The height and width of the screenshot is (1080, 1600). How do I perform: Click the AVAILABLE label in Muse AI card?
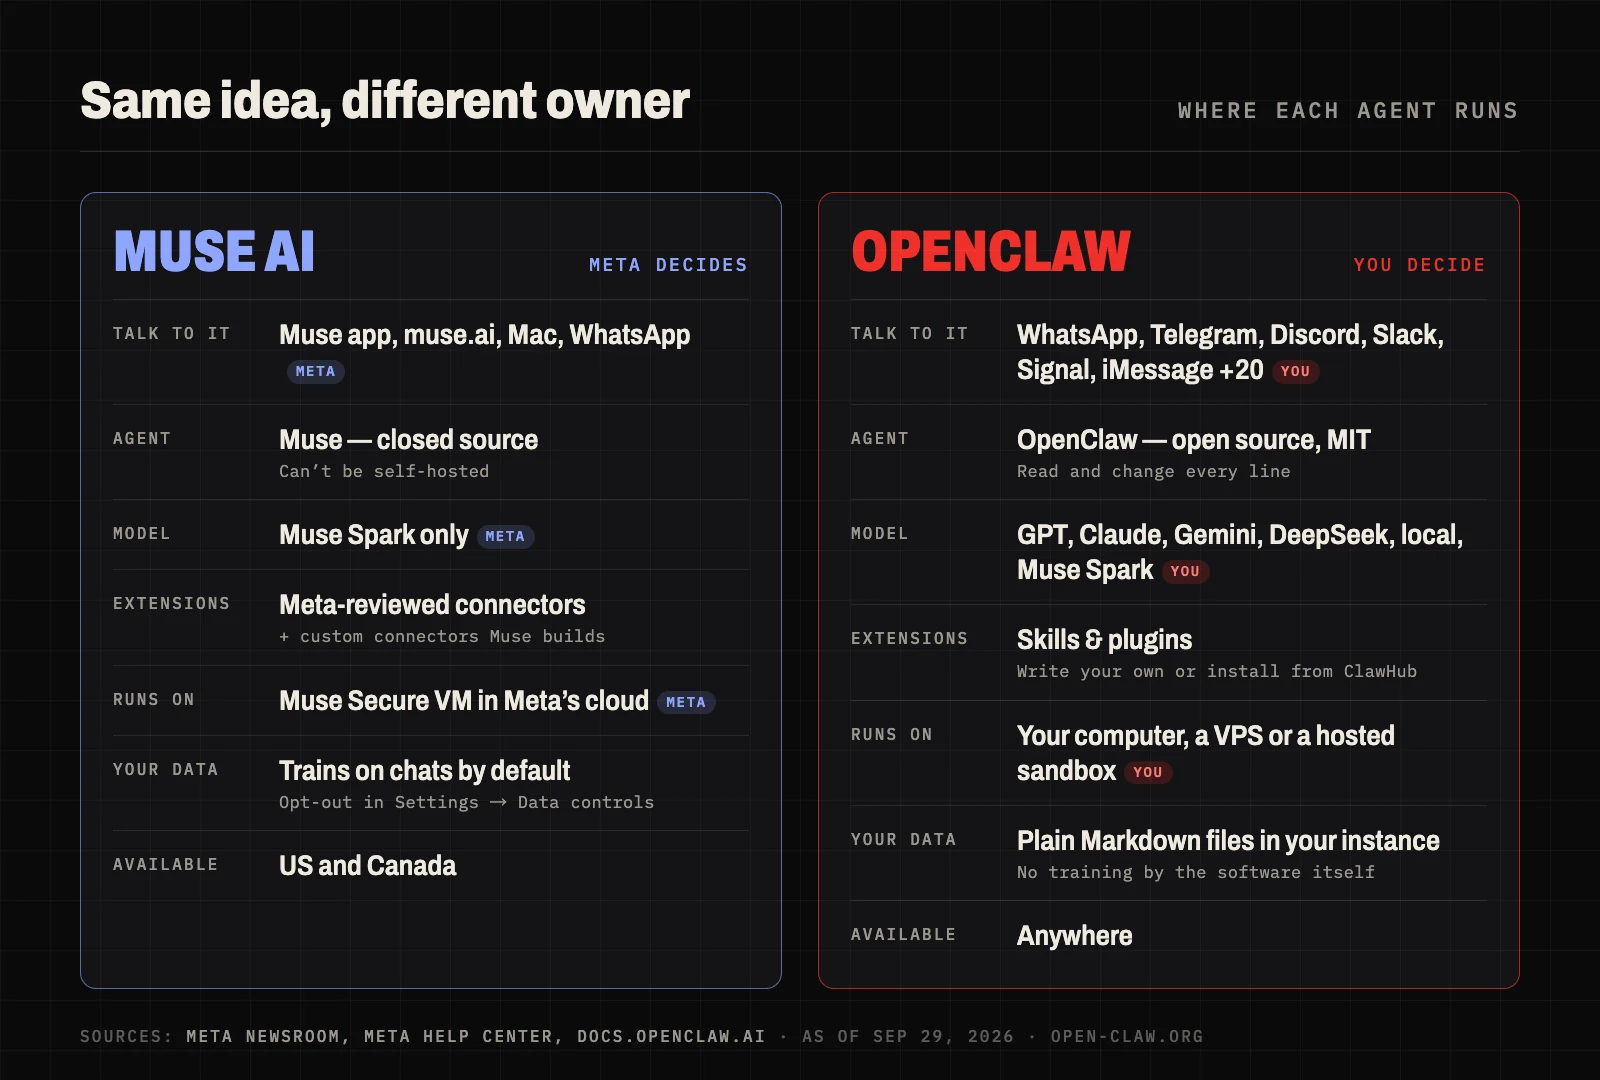point(165,865)
